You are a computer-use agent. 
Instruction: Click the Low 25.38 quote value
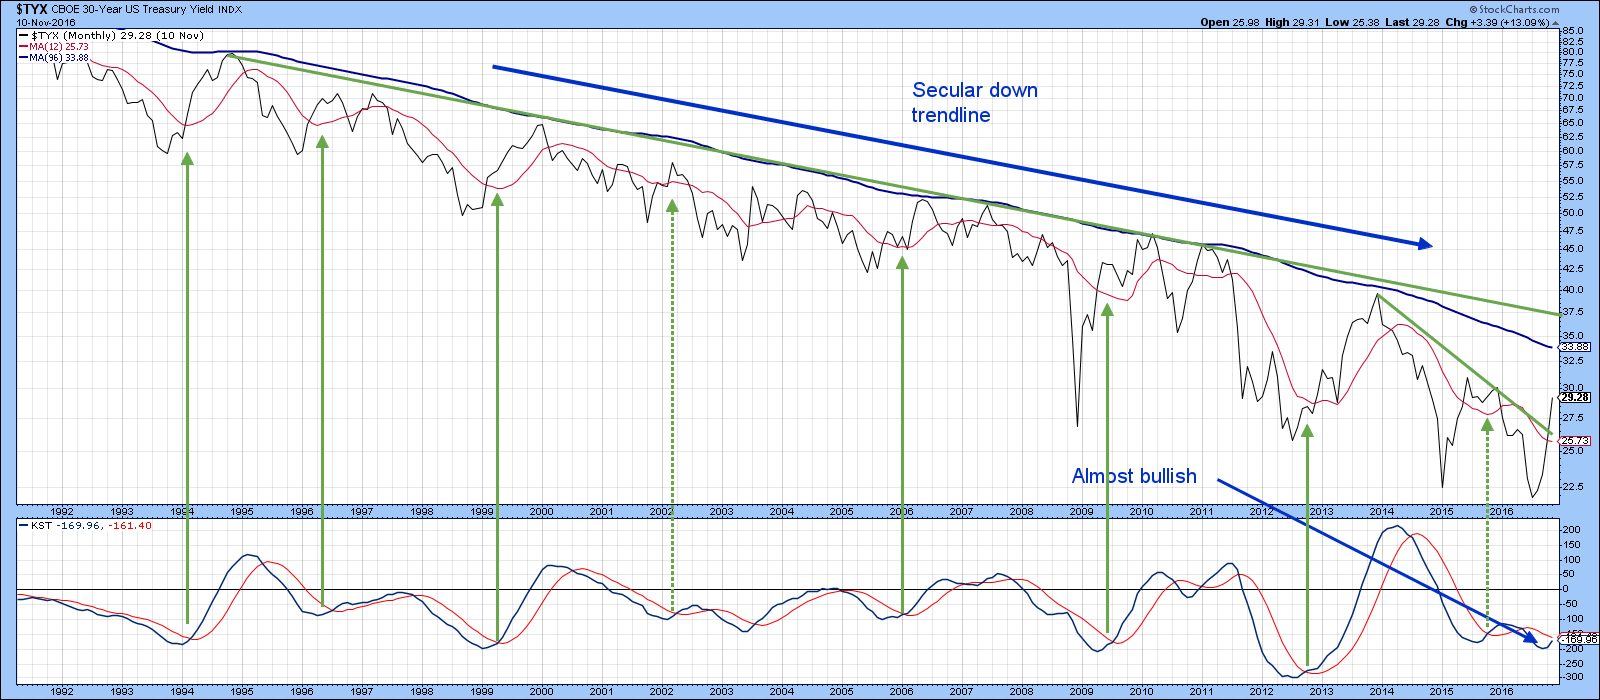(x=1353, y=22)
